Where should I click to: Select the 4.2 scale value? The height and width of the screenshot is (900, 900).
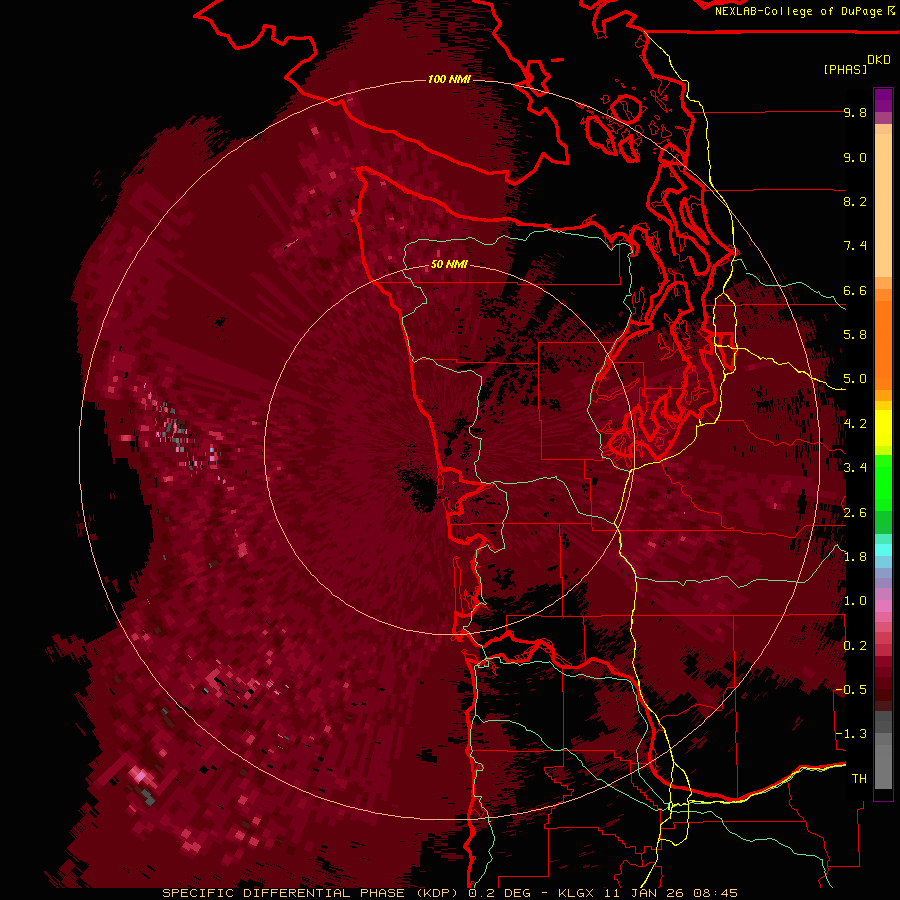855,424
